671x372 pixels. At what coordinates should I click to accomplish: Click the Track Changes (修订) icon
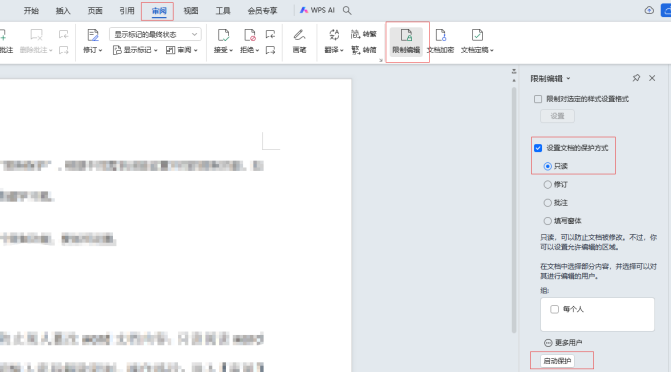93,35
